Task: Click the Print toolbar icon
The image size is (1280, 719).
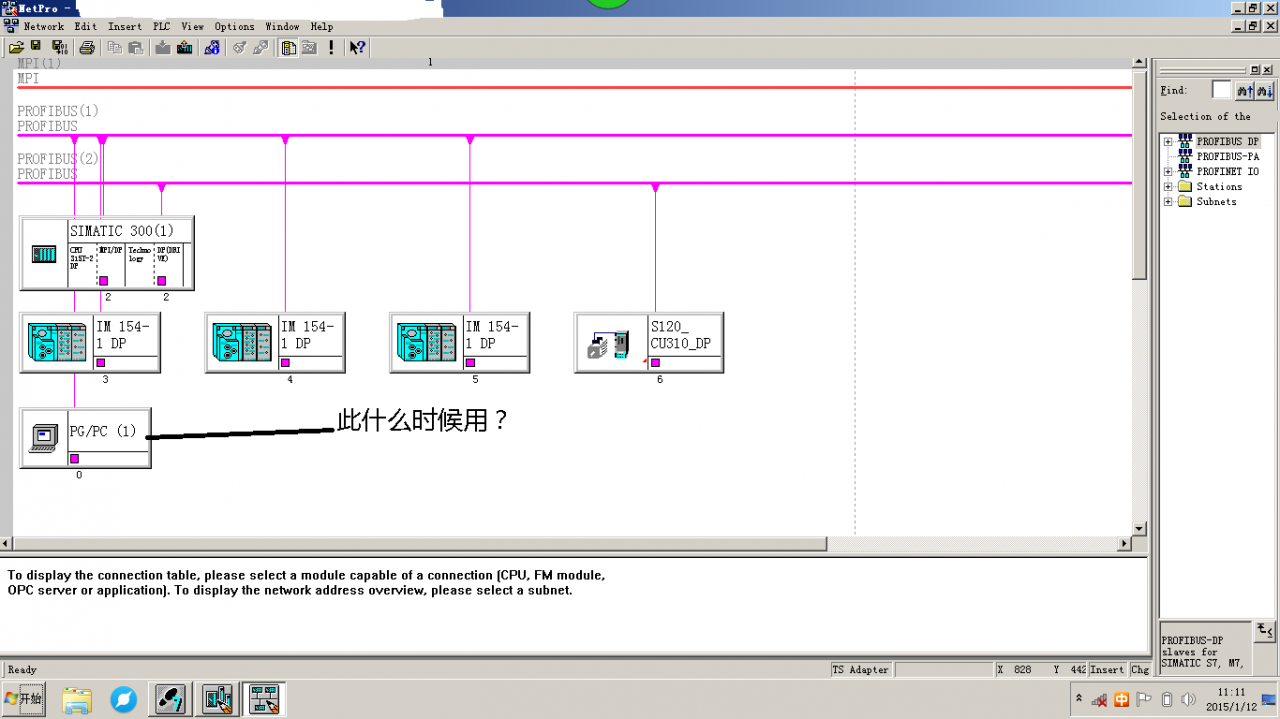Action: point(87,47)
